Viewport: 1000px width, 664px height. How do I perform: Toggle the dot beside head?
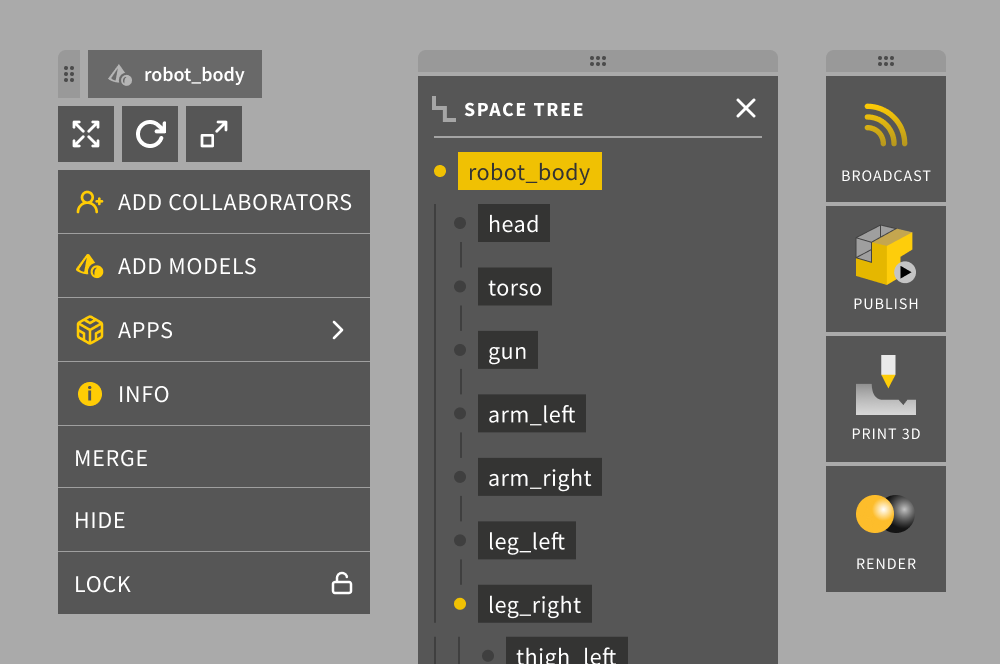point(460,223)
